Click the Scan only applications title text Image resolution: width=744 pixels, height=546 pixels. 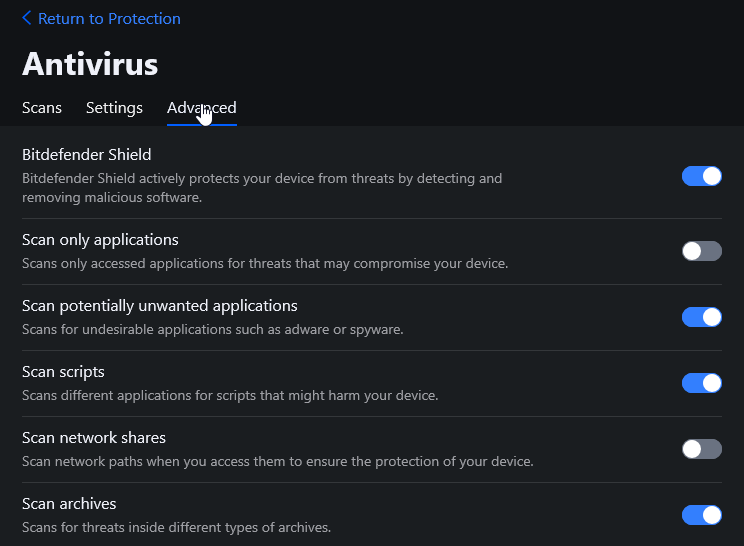pyautogui.click(x=100, y=240)
